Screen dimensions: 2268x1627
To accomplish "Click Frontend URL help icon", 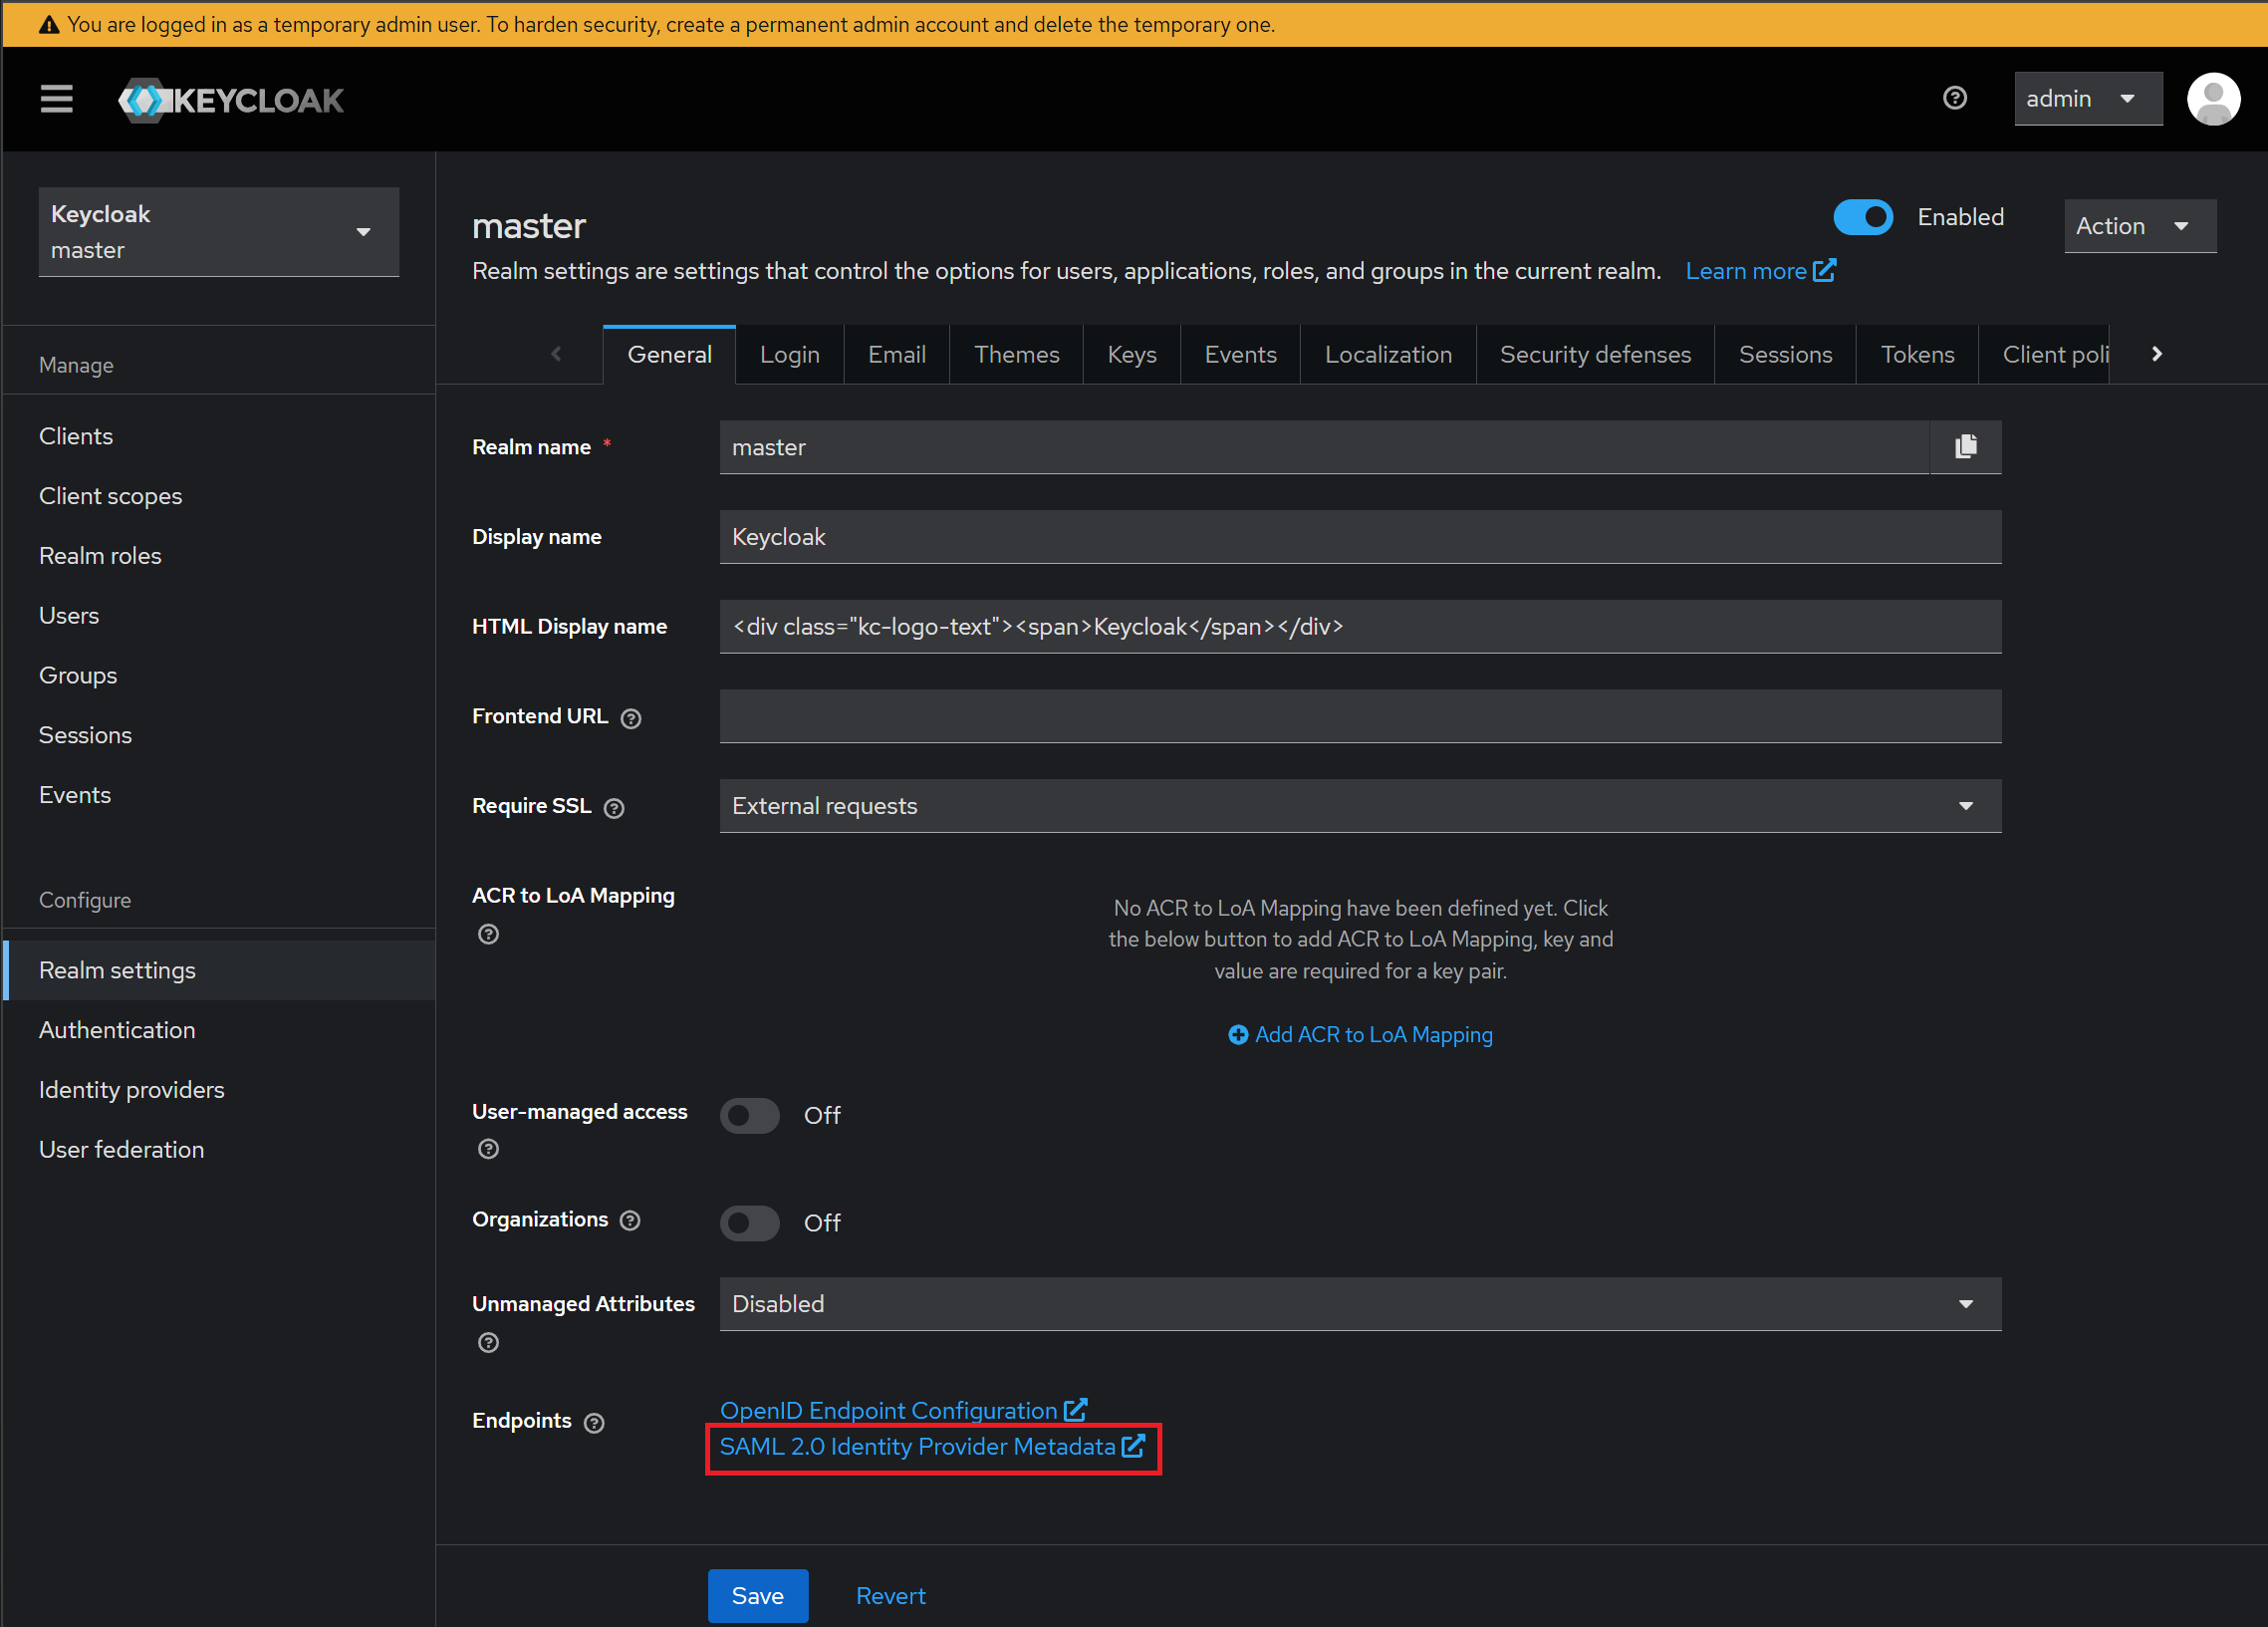I will [630, 718].
